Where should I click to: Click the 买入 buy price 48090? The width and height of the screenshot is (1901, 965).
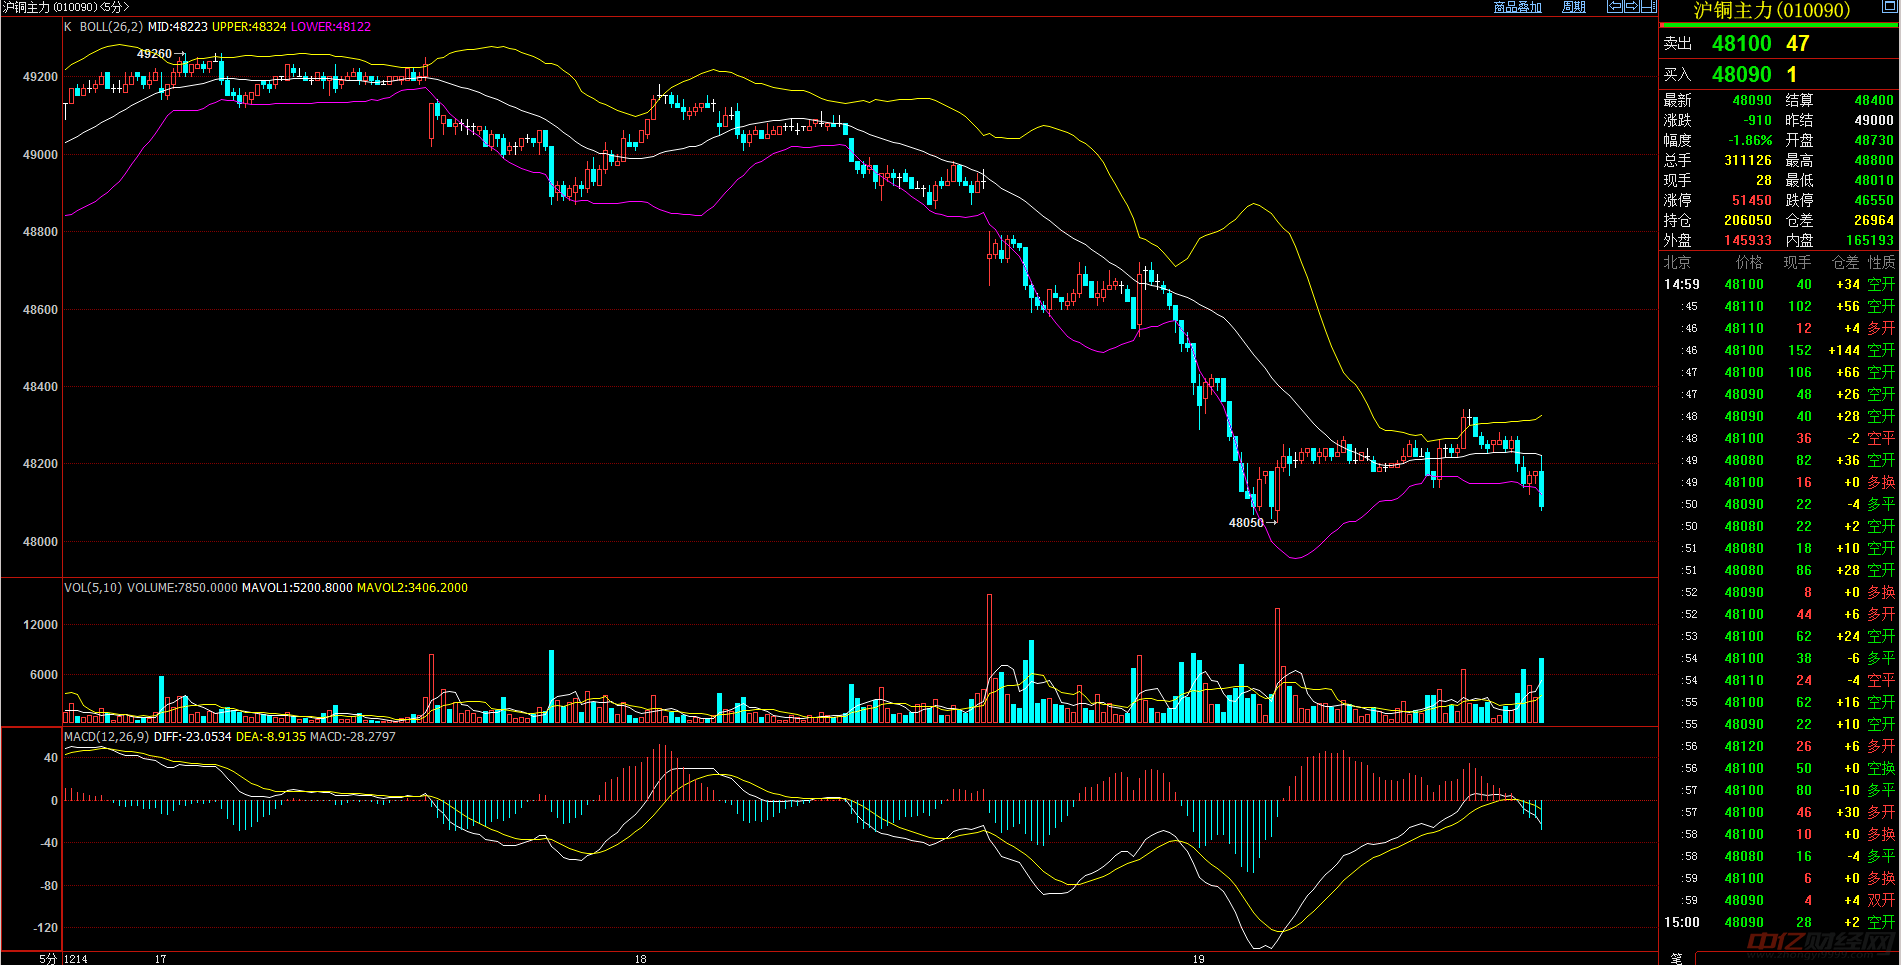(1741, 75)
